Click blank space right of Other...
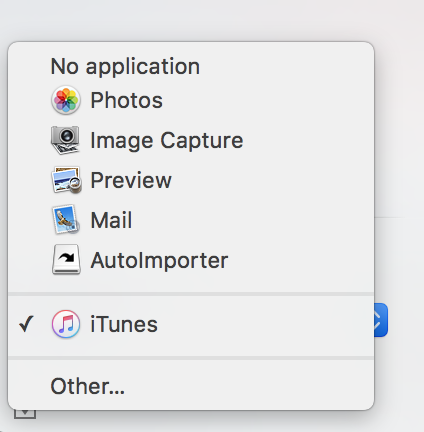The width and height of the screenshot is (424, 432). coord(247,387)
